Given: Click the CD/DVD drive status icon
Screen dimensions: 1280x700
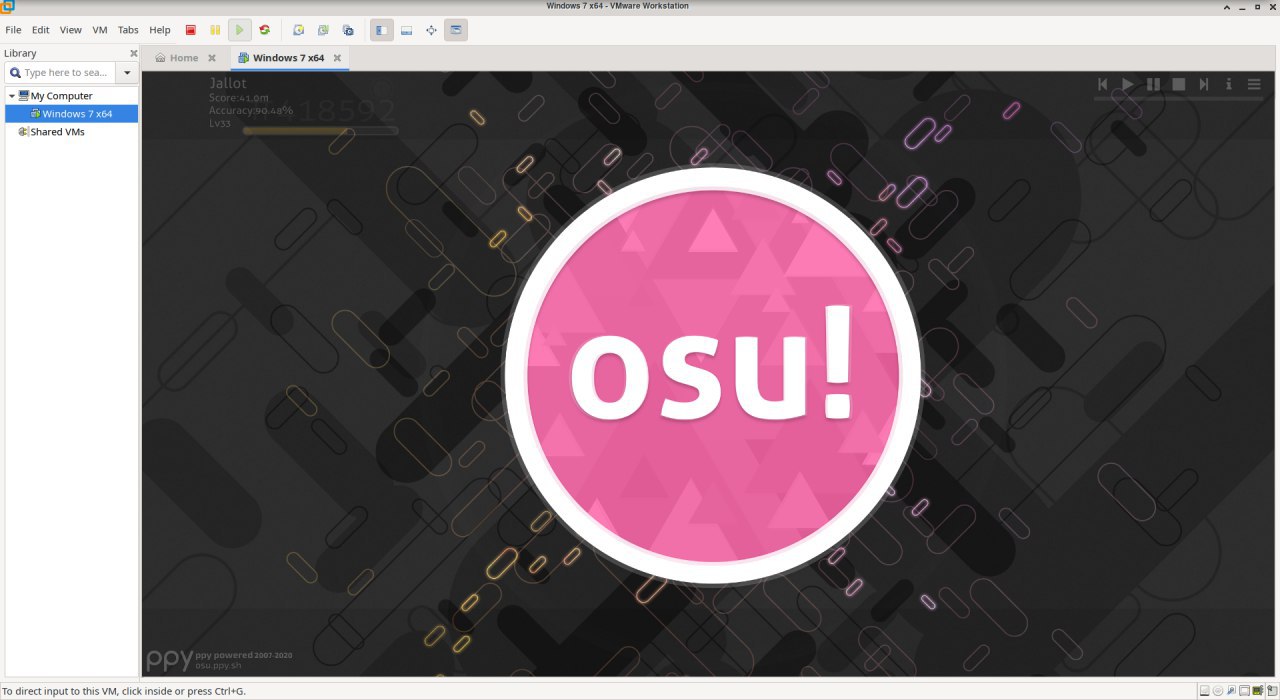Looking at the screenshot, I should click(1218, 690).
